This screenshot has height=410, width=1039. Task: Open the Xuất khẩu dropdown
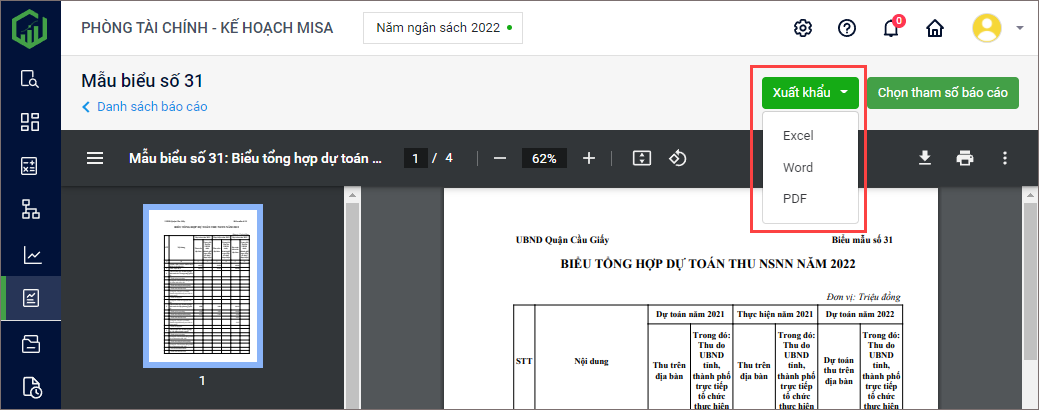tap(810, 93)
